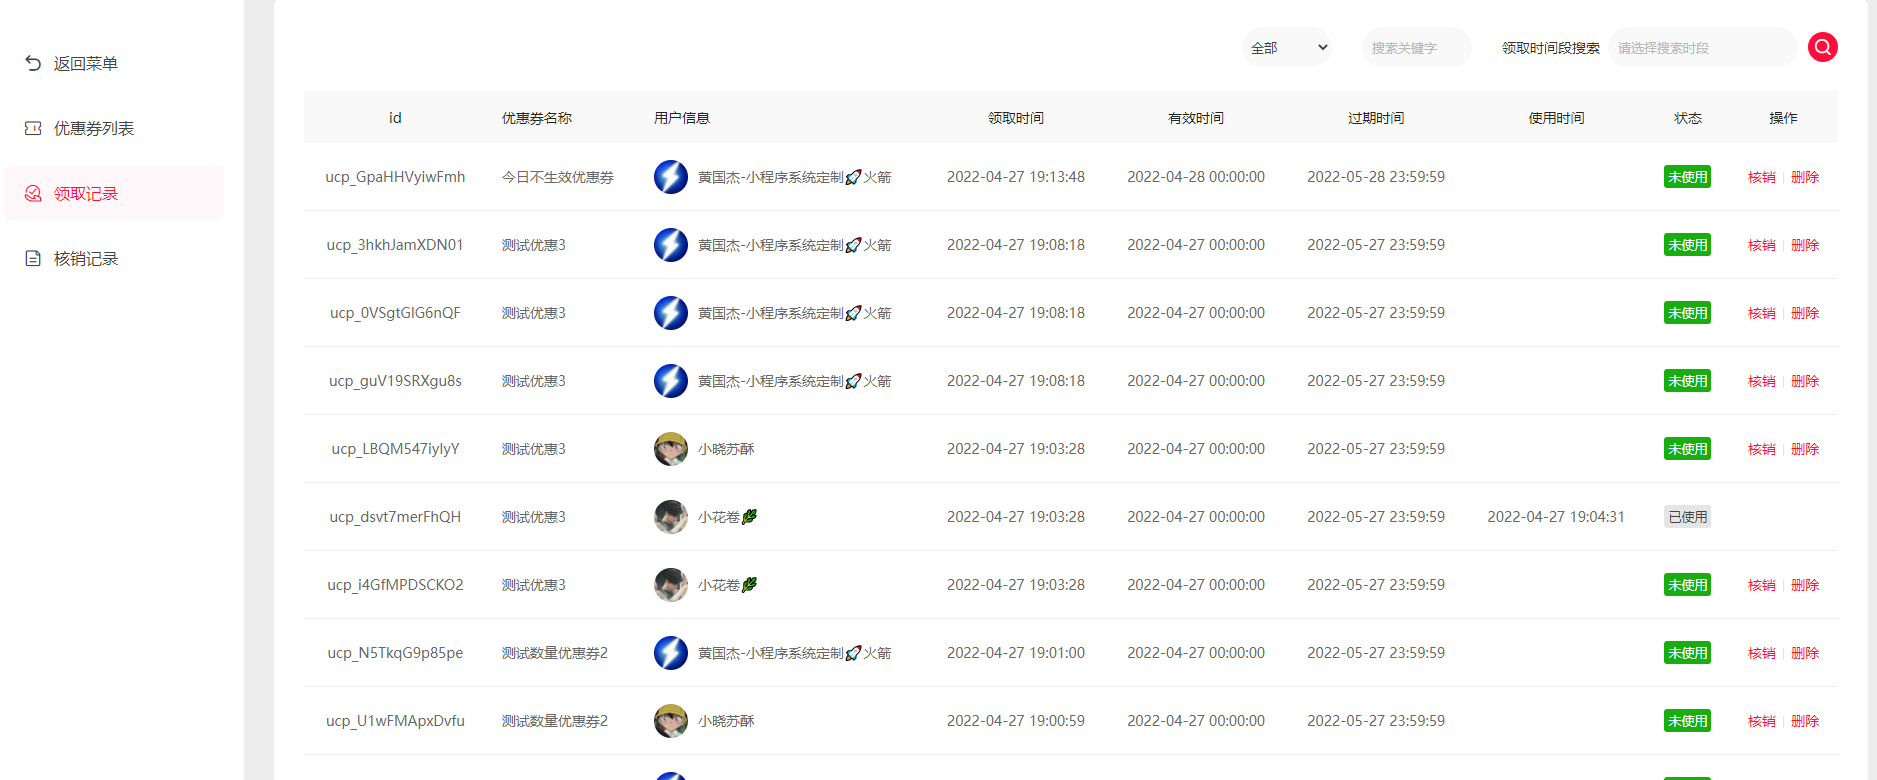This screenshot has height=780, width=1877.
Task: Click the document icon beside 核销记录
Action: click(33, 258)
